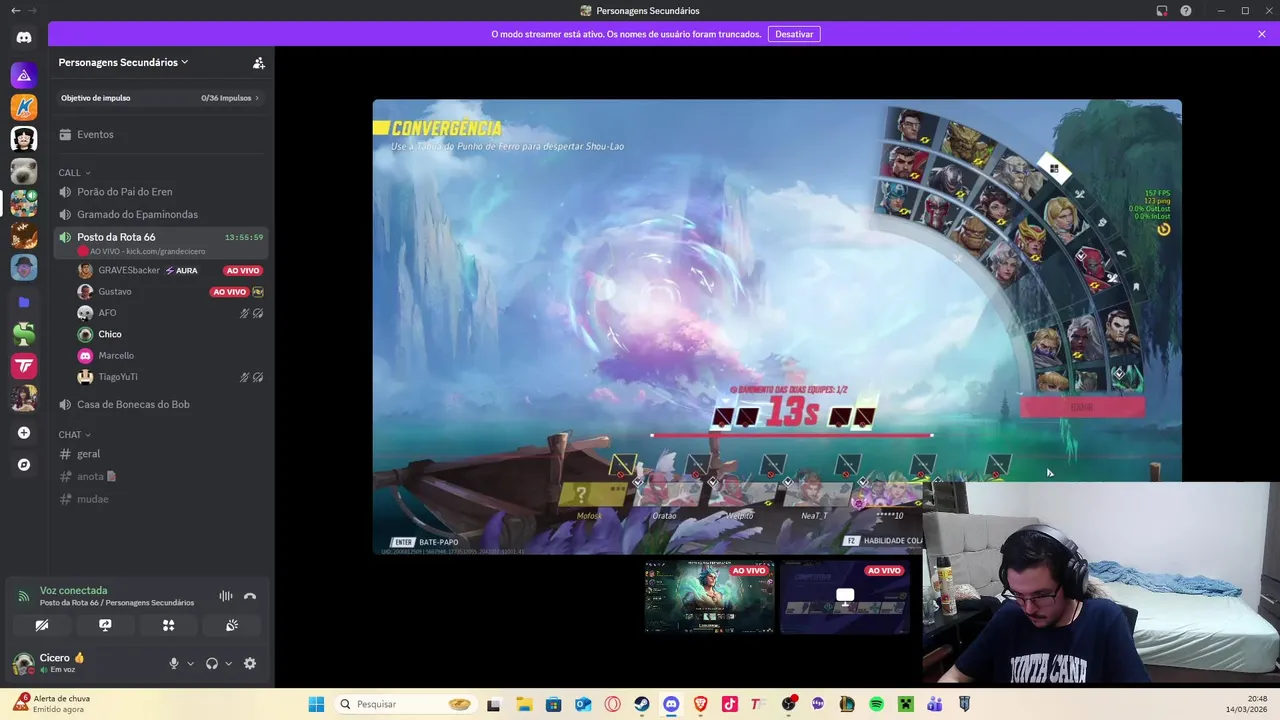Open the Discord help icon in title bar
The height and width of the screenshot is (720, 1280).
[1186, 11]
